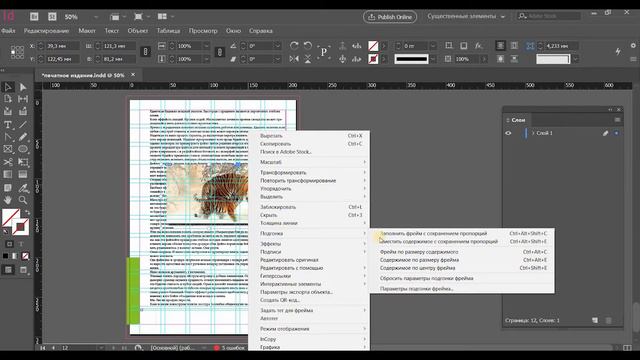Open the stroke style line dropdown

tap(433, 59)
